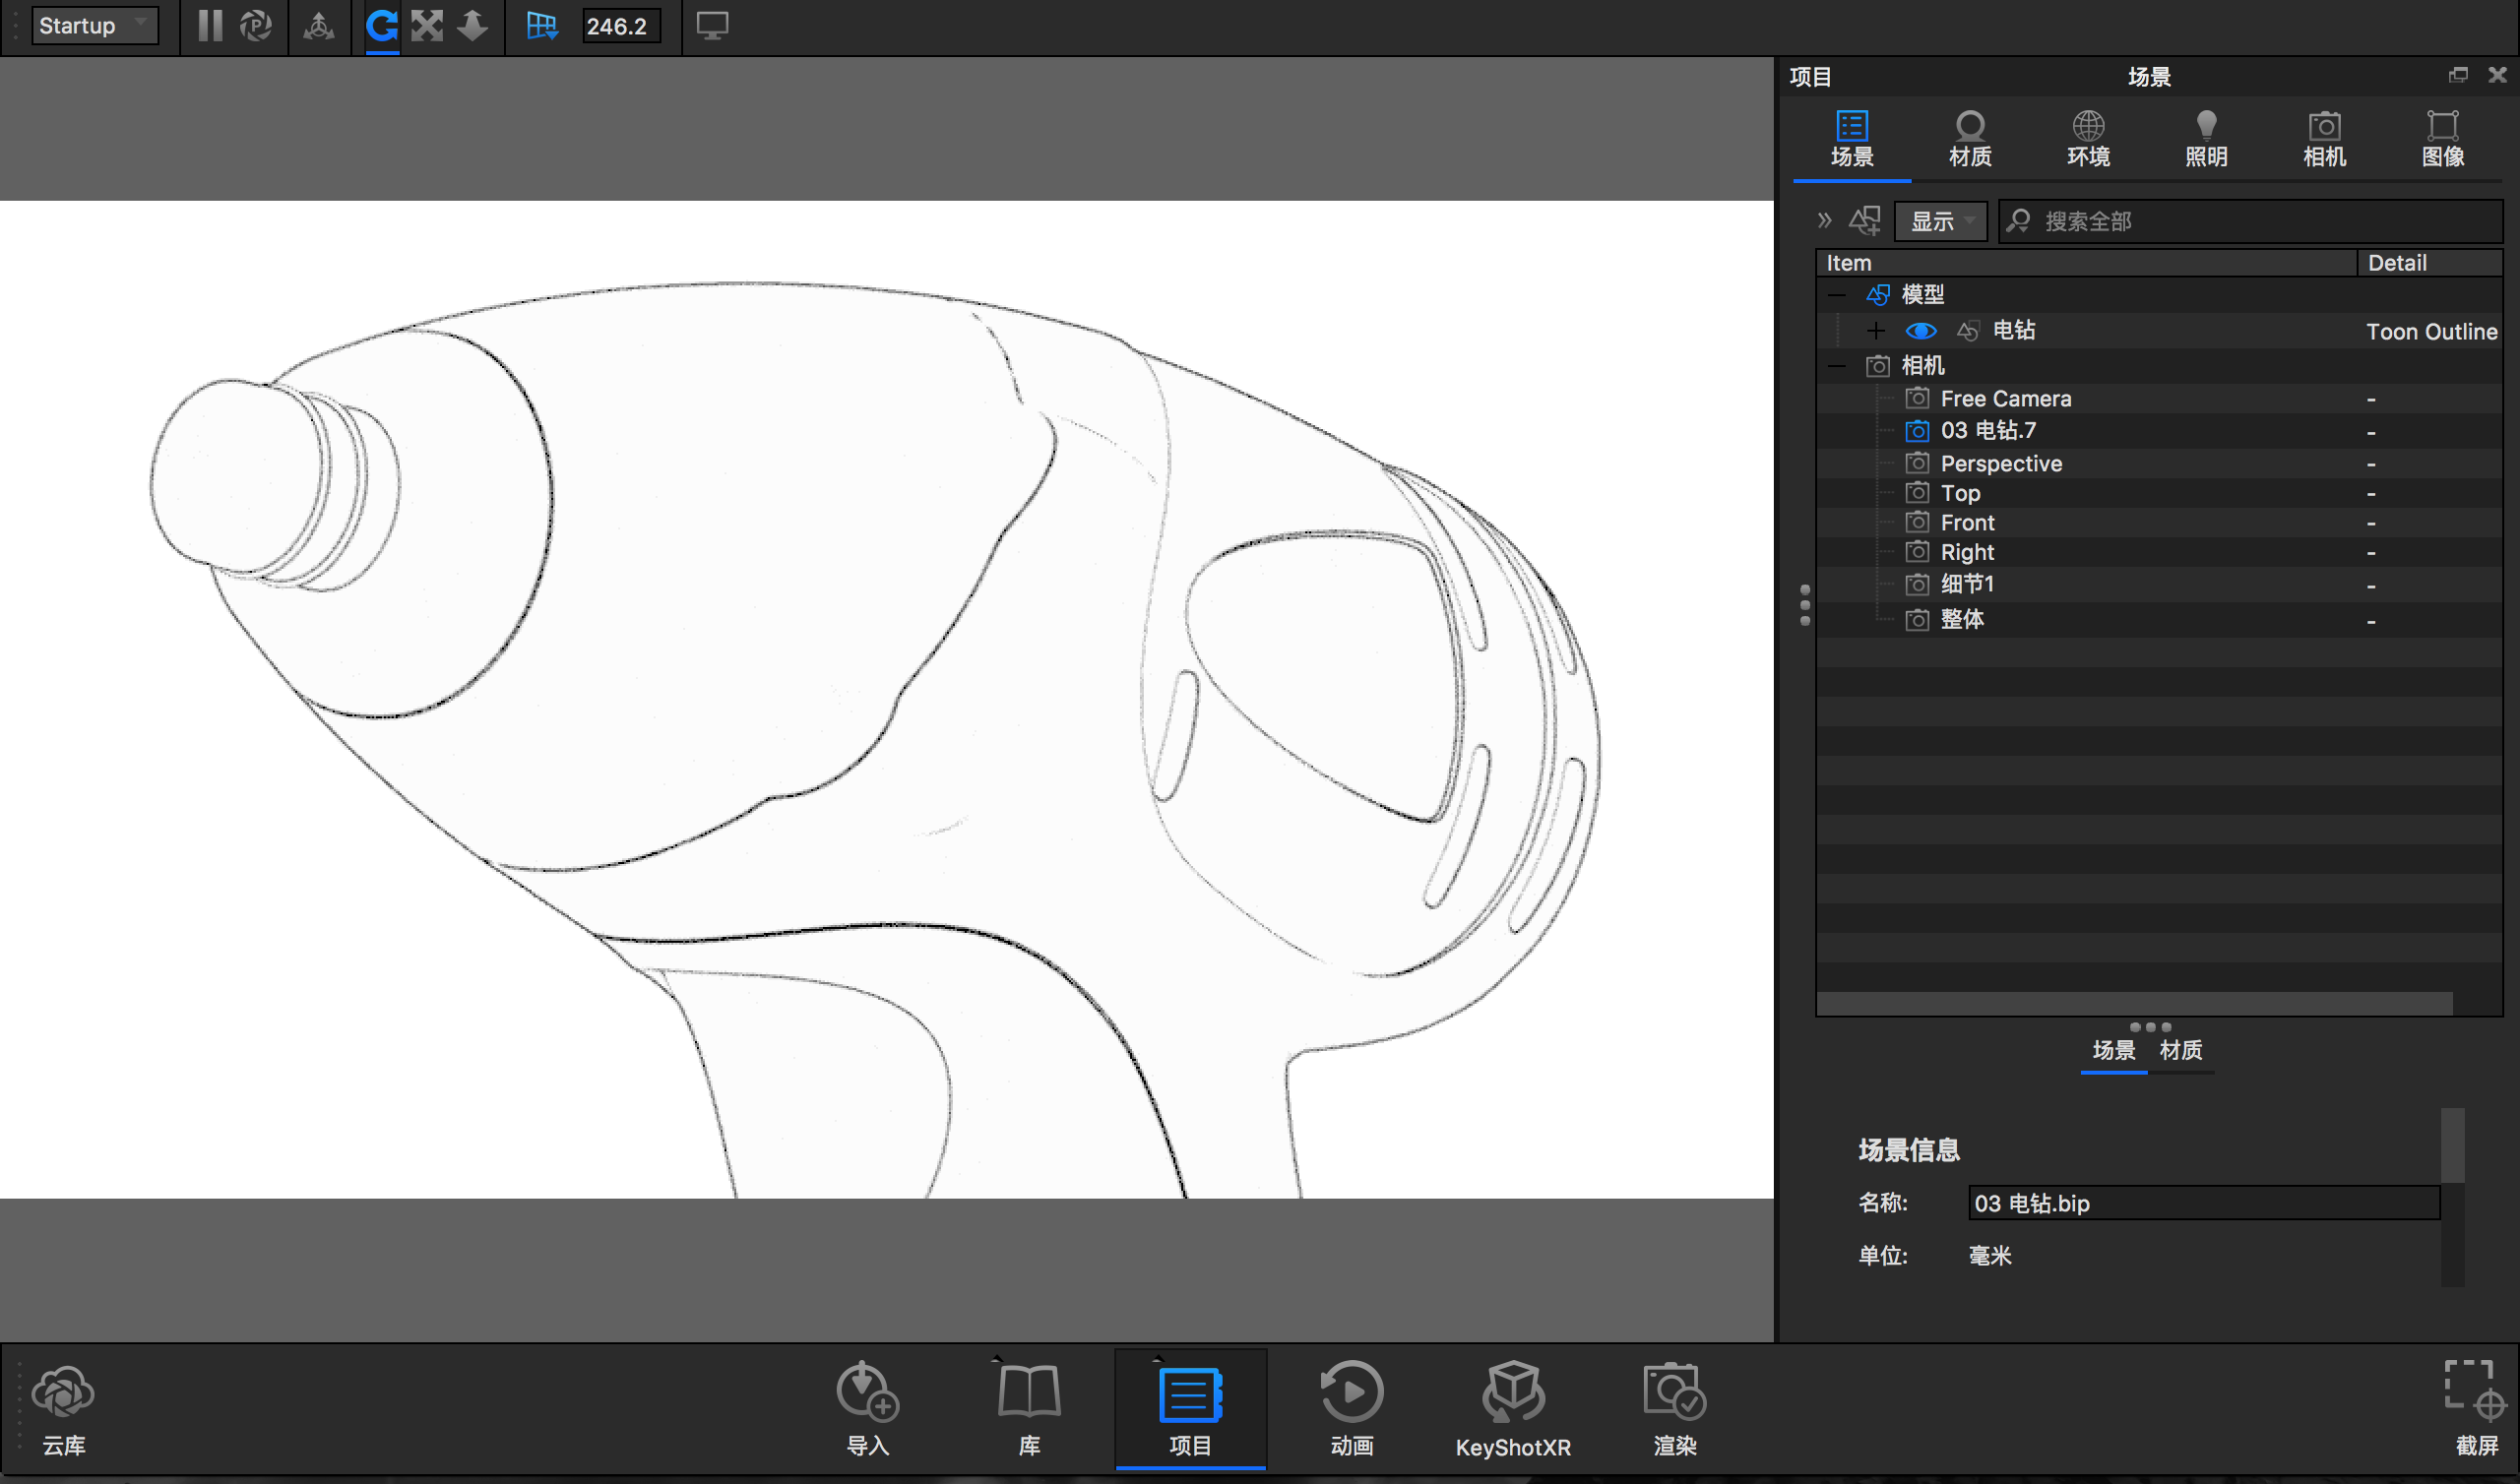The height and width of the screenshot is (1484, 2520).
Task: Pause real-time rendering with the pause button
Action: coord(210,26)
